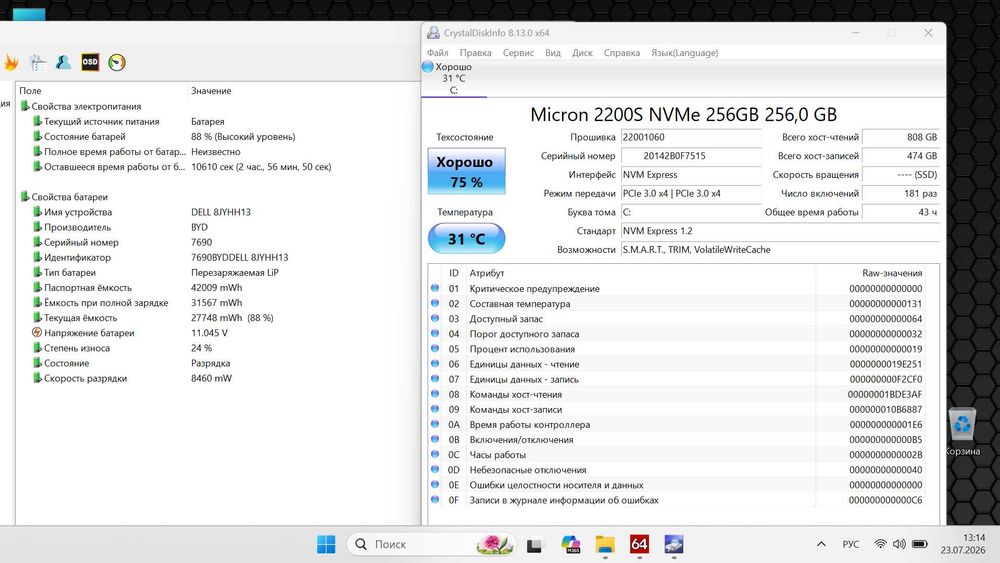
Task: Click status circle for Составная температура row
Action: (435, 303)
